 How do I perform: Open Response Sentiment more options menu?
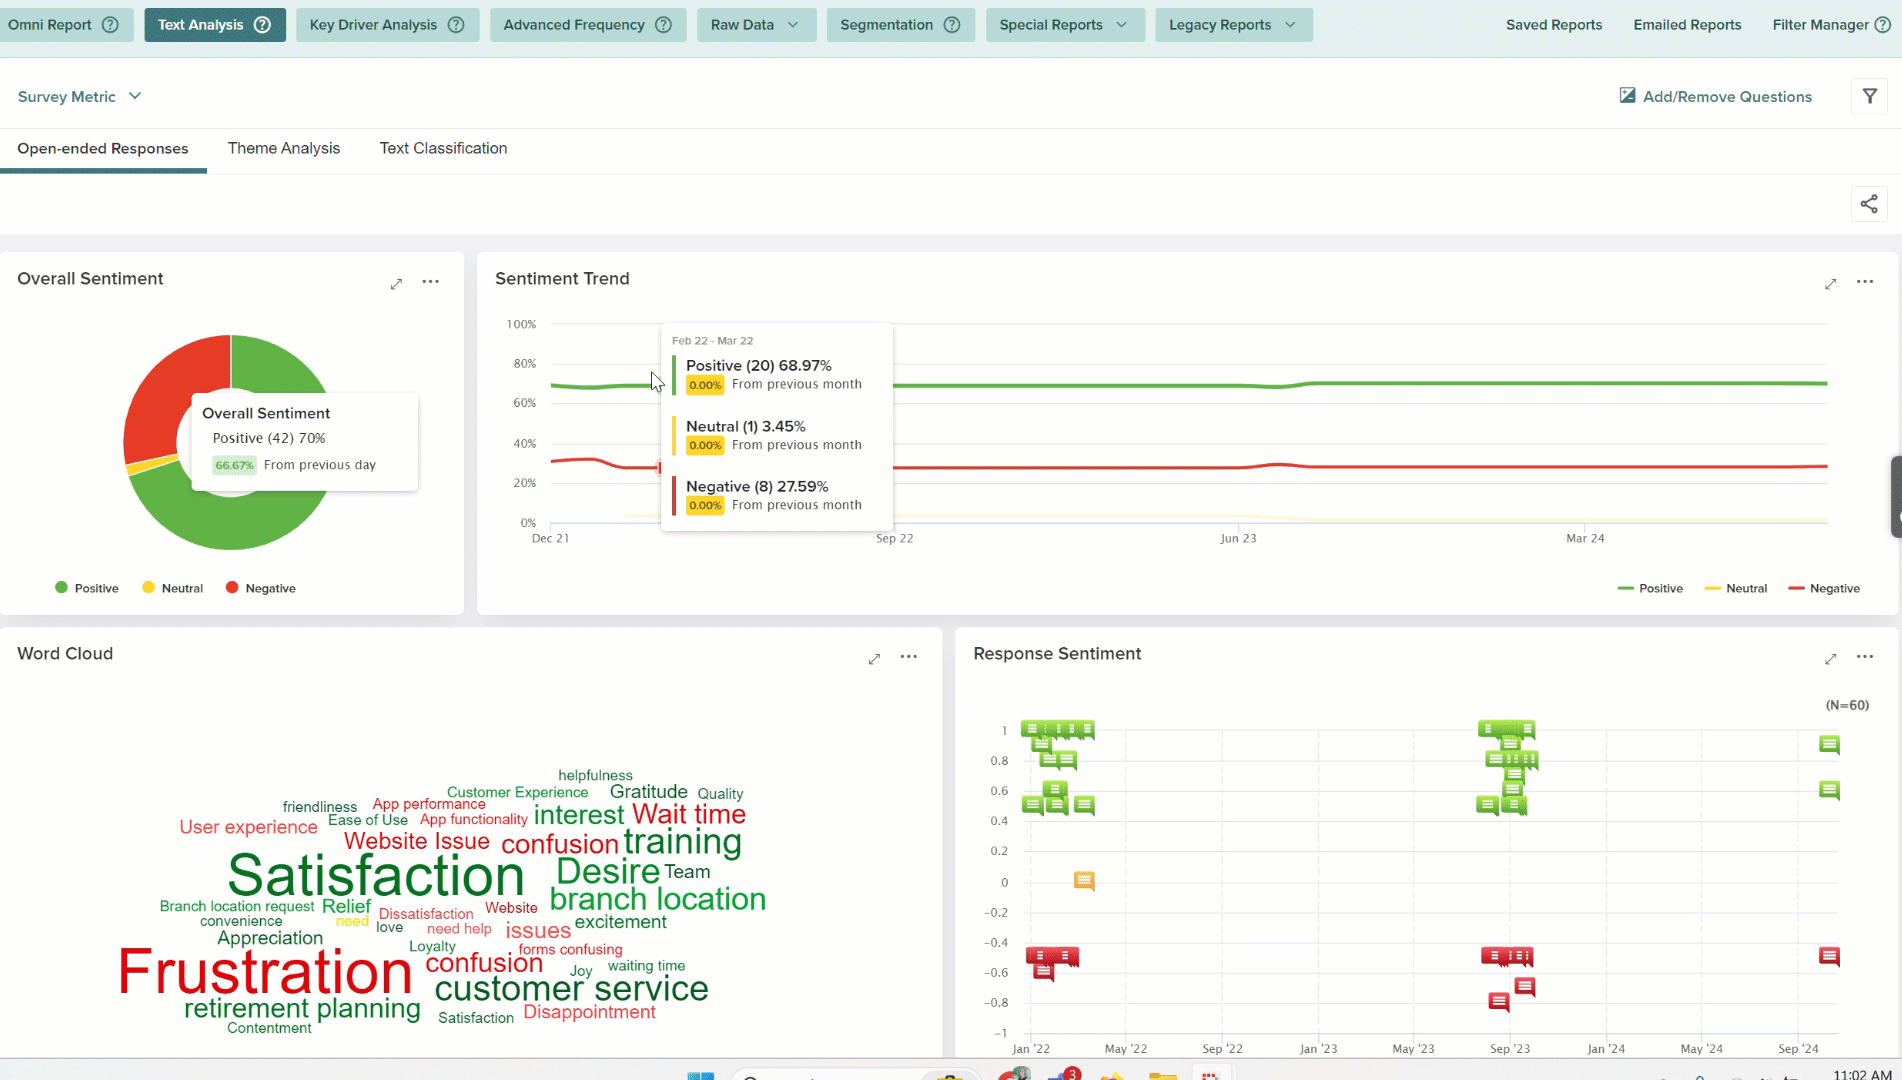click(x=1864, y=657)
